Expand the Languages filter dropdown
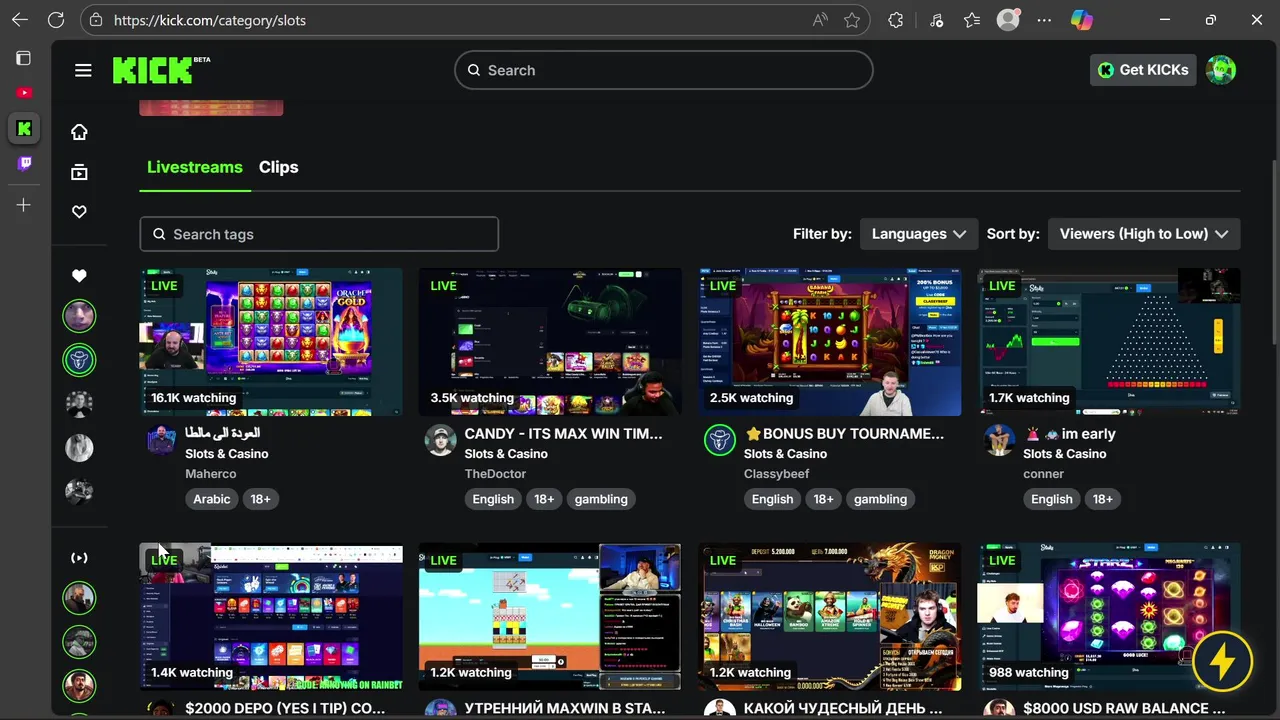This screenshot has width=1280, height=720. [919, 234]
